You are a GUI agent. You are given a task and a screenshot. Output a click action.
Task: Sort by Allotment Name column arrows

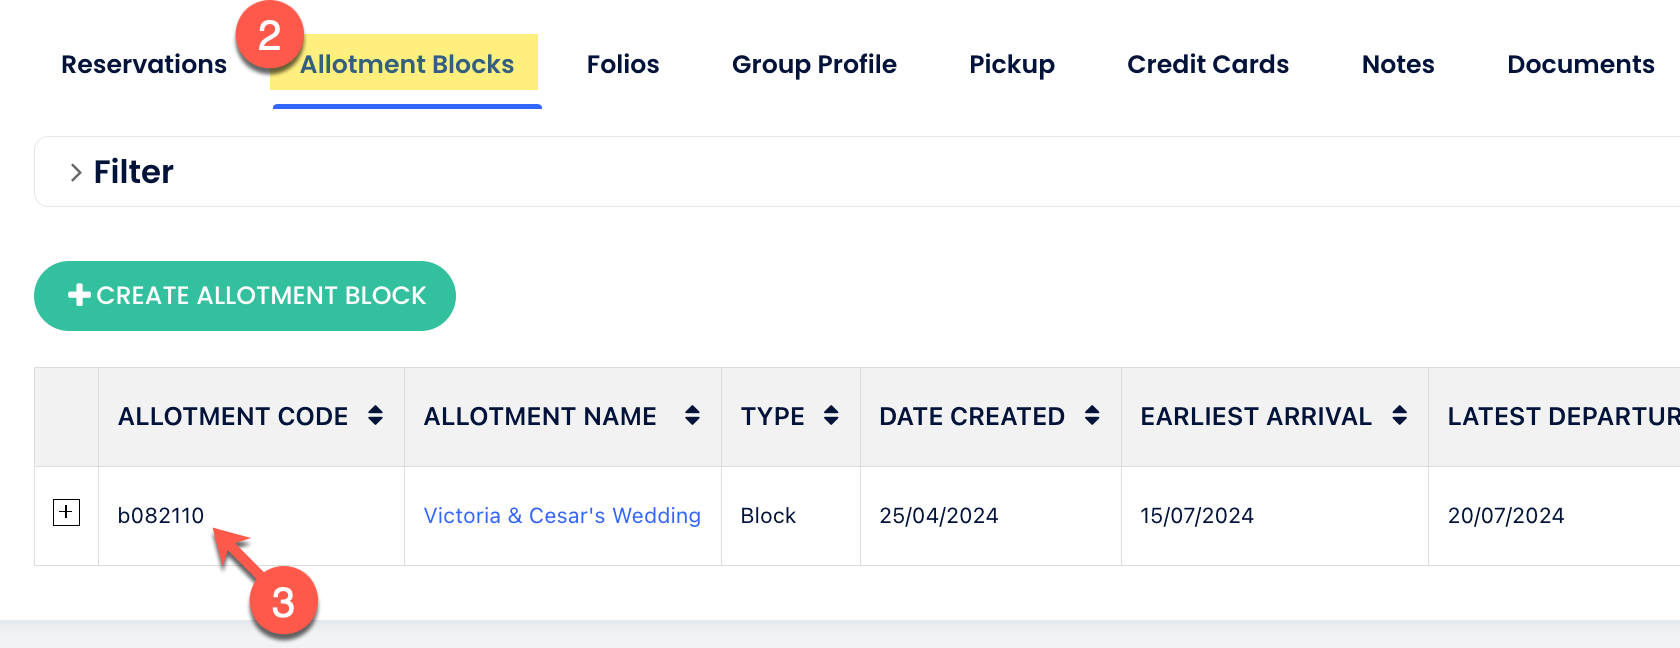(x=692, y=416)
